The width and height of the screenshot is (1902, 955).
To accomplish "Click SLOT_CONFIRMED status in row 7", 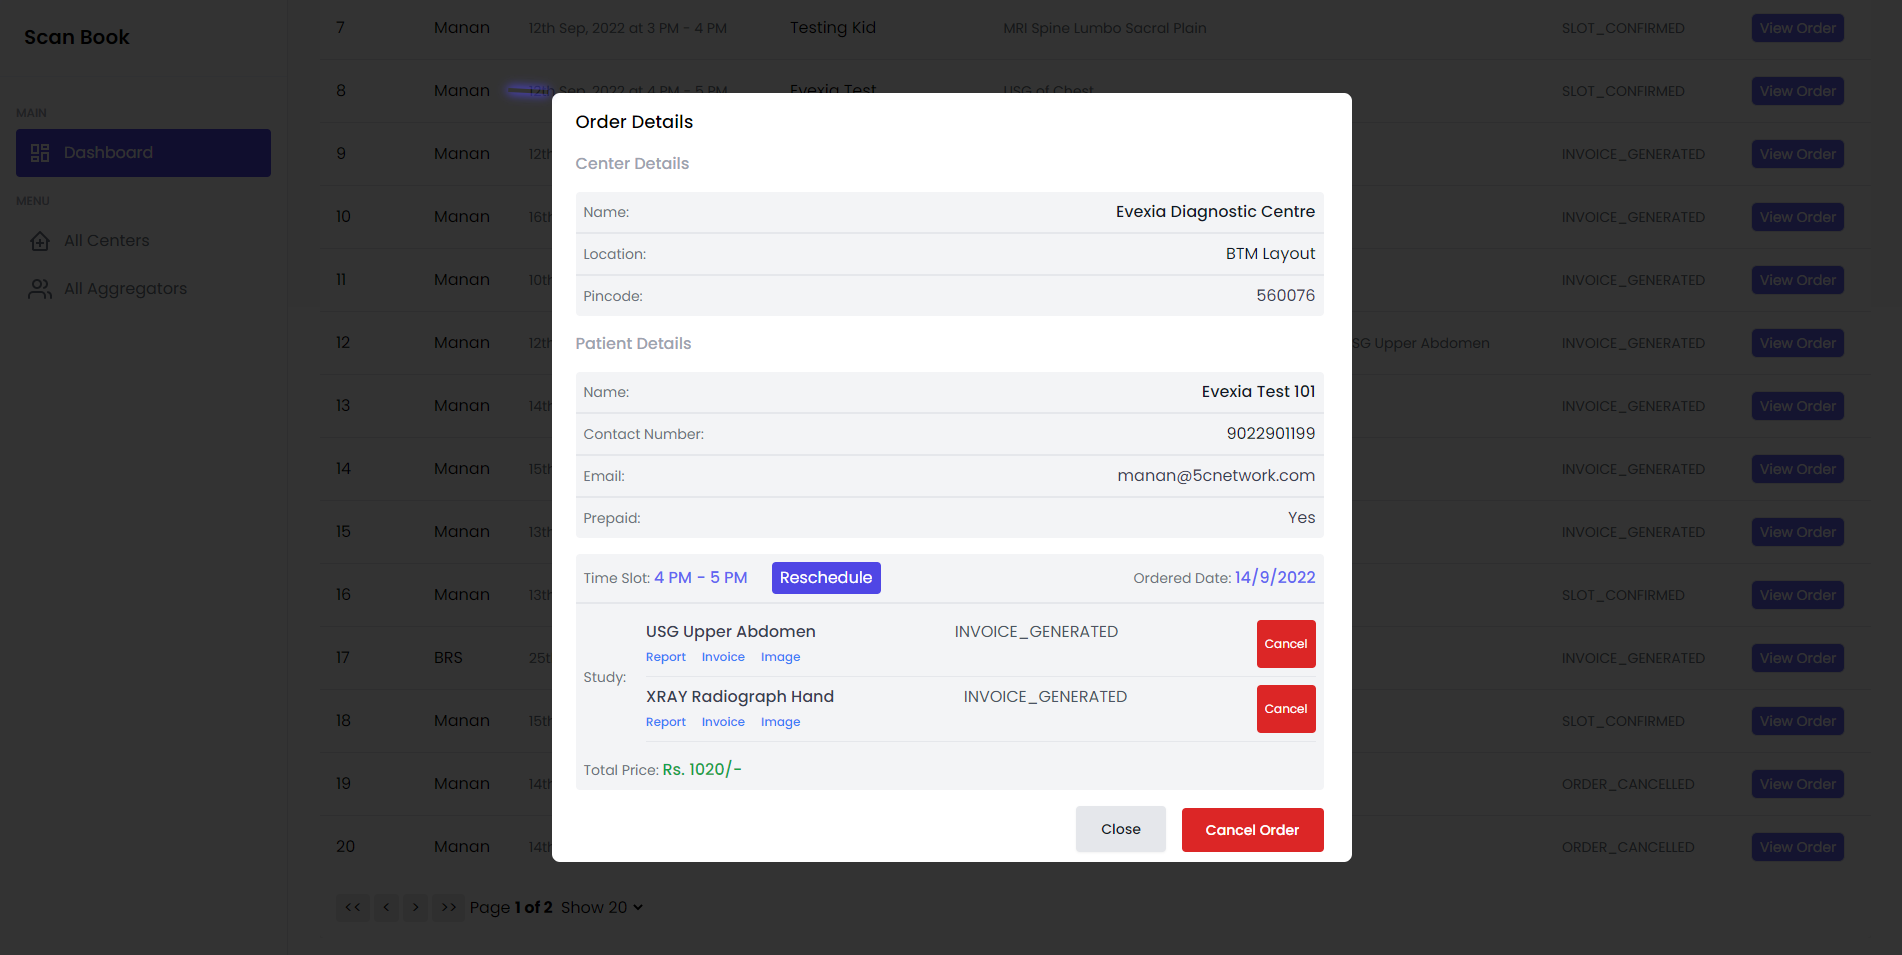I will click(1623, 28).
